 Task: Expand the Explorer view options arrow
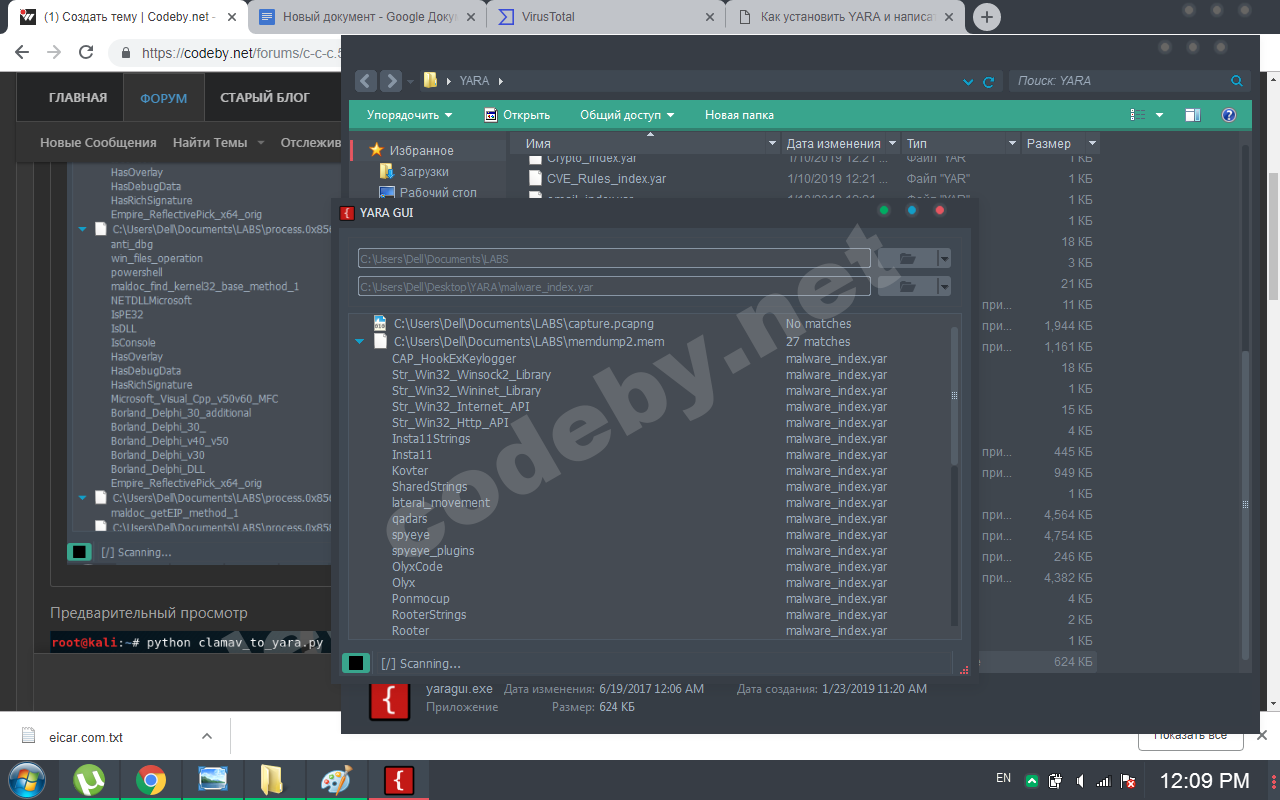1160,115
